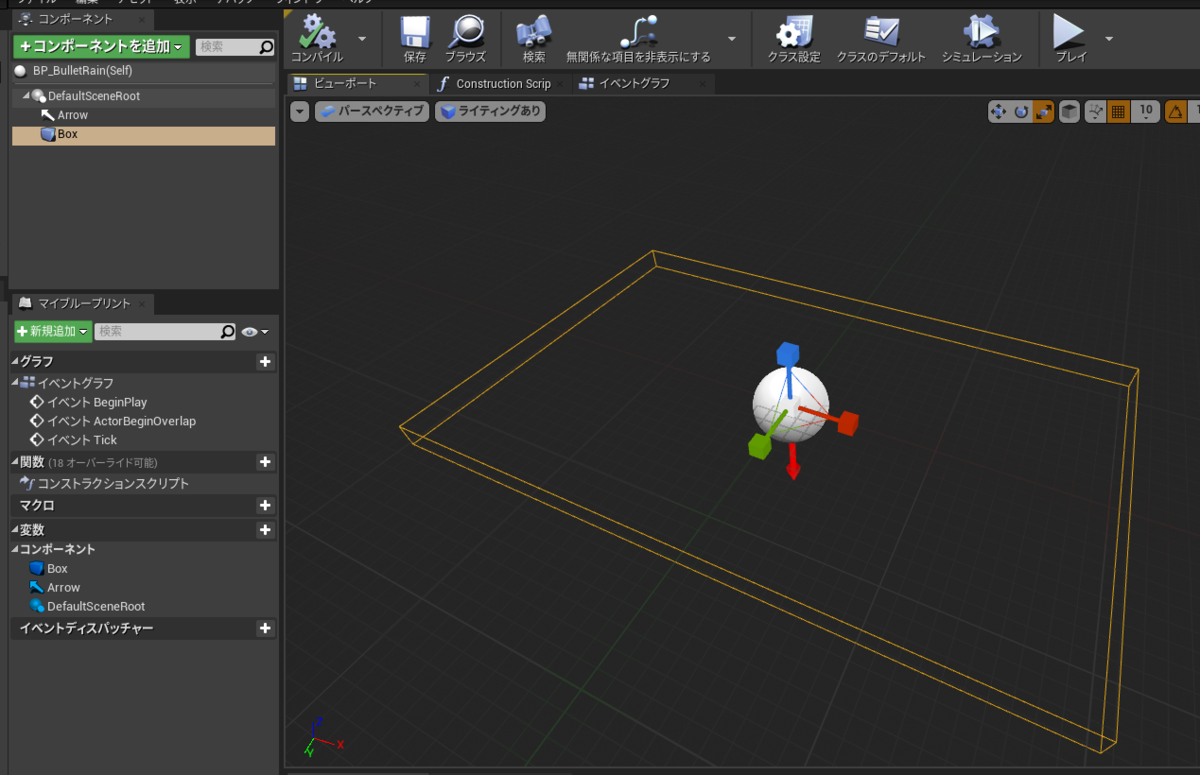This screenshot has height=775, width=1200.
Task: Open grid snap size 10 dropdown
Action: (1146, 112)
